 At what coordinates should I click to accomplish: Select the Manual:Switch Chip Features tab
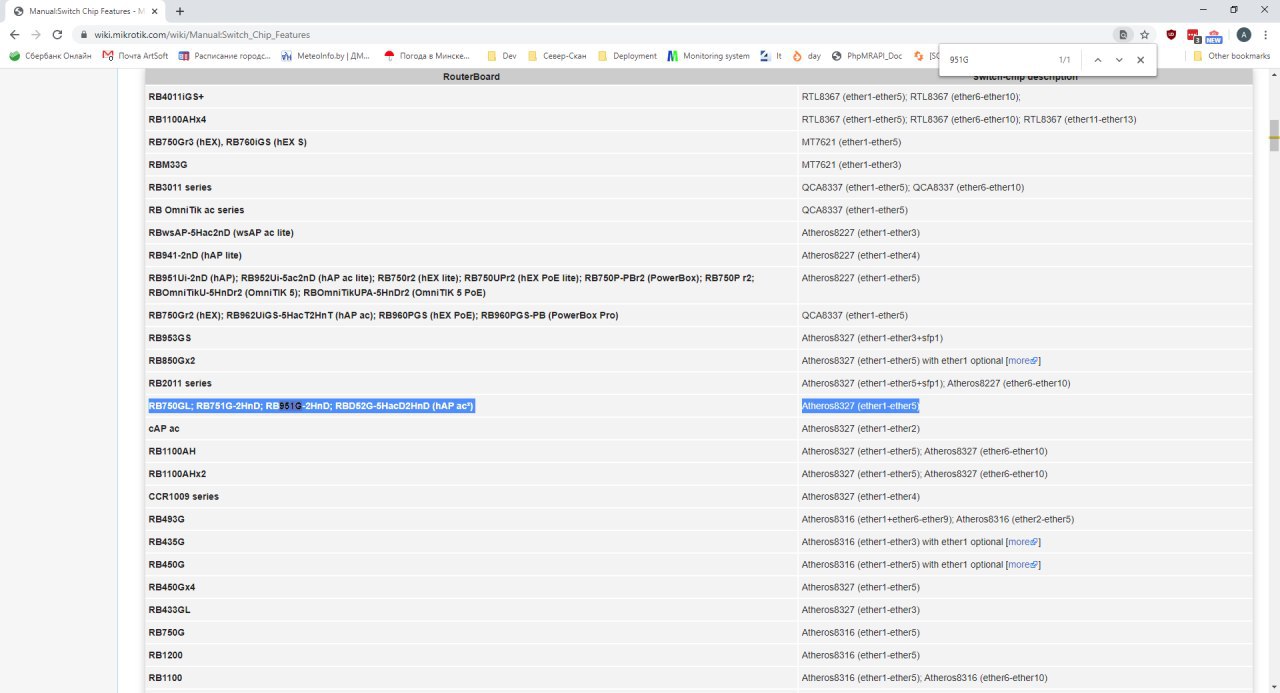84,11
